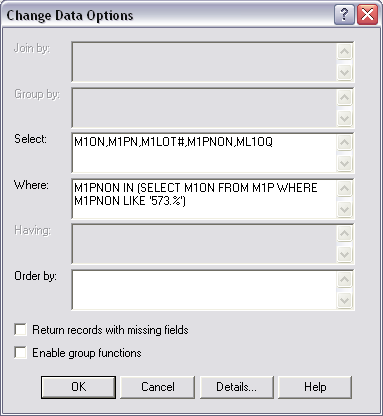383x416 pixels.
Task: Click the 'Select:' label
Action: point(30,139)
